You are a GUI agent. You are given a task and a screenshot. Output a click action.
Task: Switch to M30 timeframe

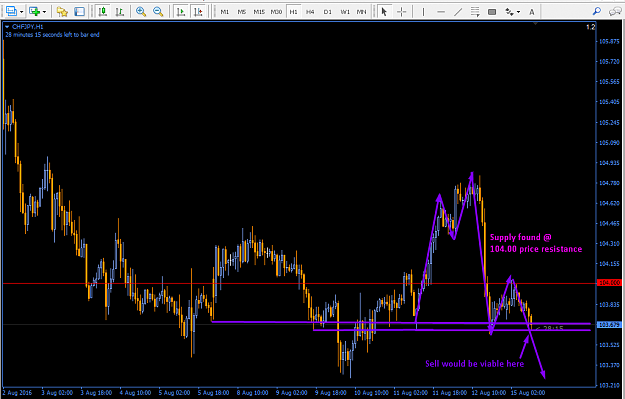click(276, 12)
